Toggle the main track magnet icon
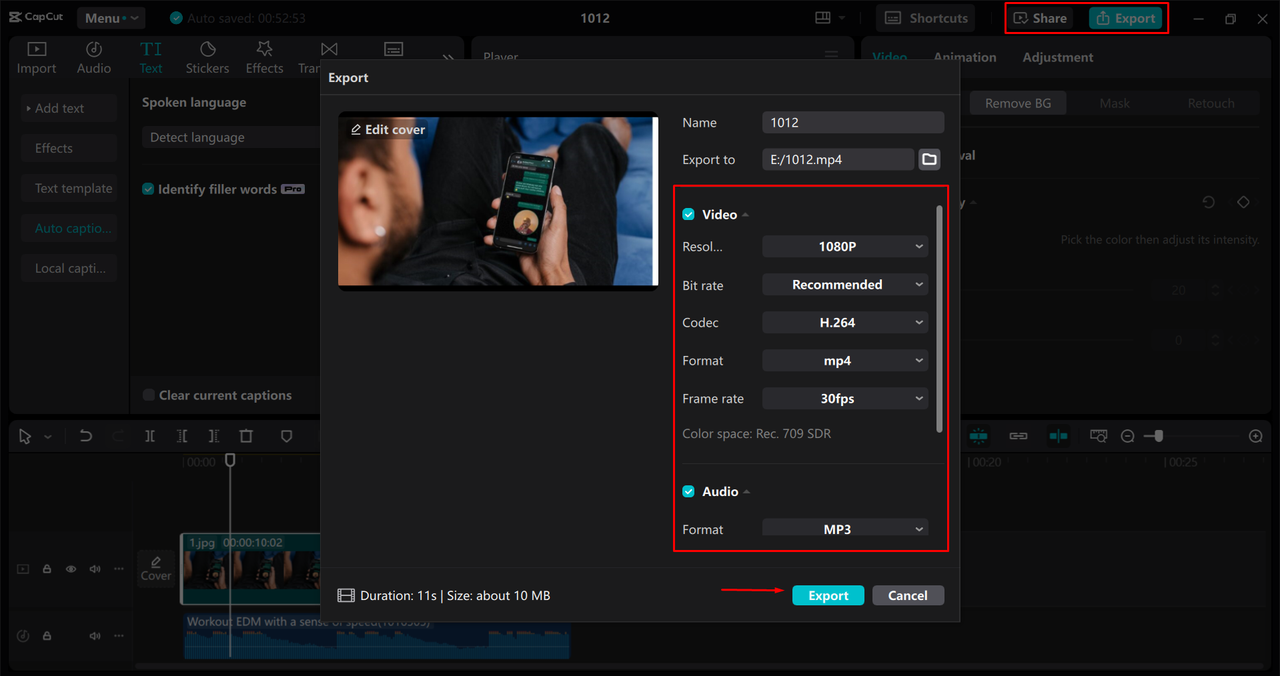Image resolution: width=1280 pixels, height=676 pixels. [978, 436]
